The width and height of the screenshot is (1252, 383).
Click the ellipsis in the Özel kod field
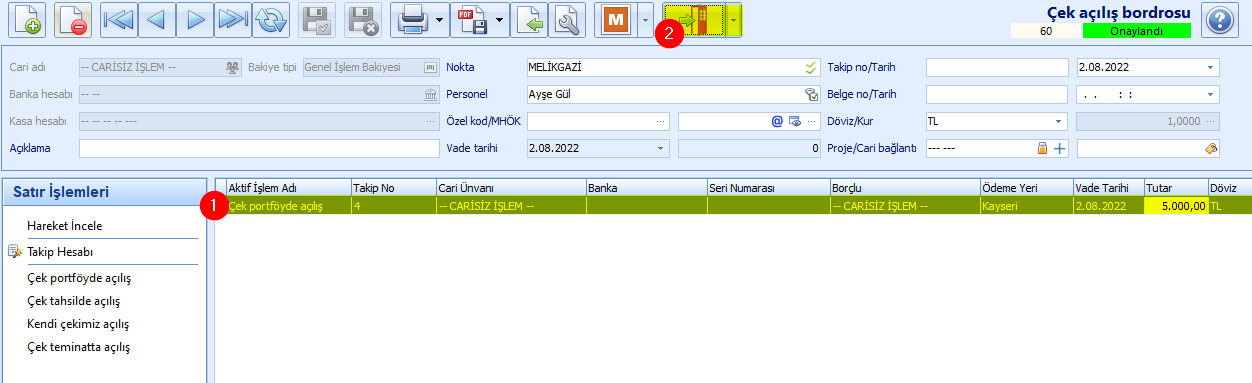tap(660, 121)
